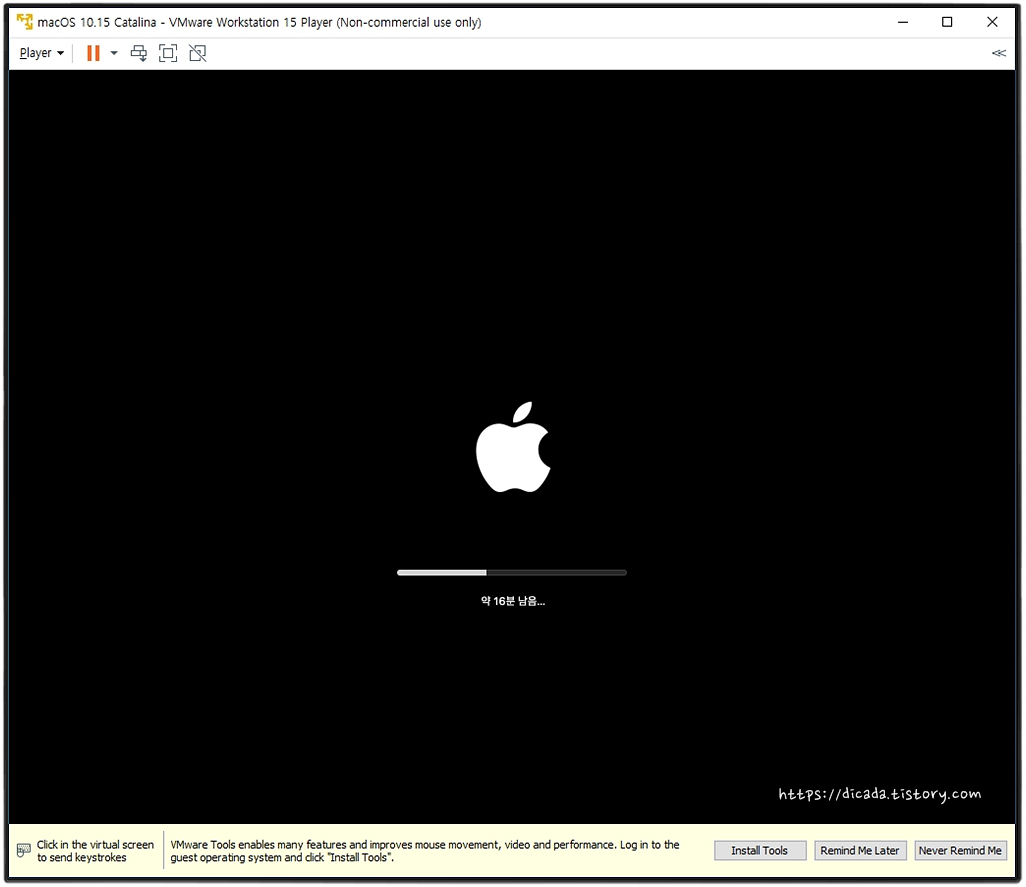Click Never Remind Me button
Screen dimensions: 1026x887
point(960,850)
